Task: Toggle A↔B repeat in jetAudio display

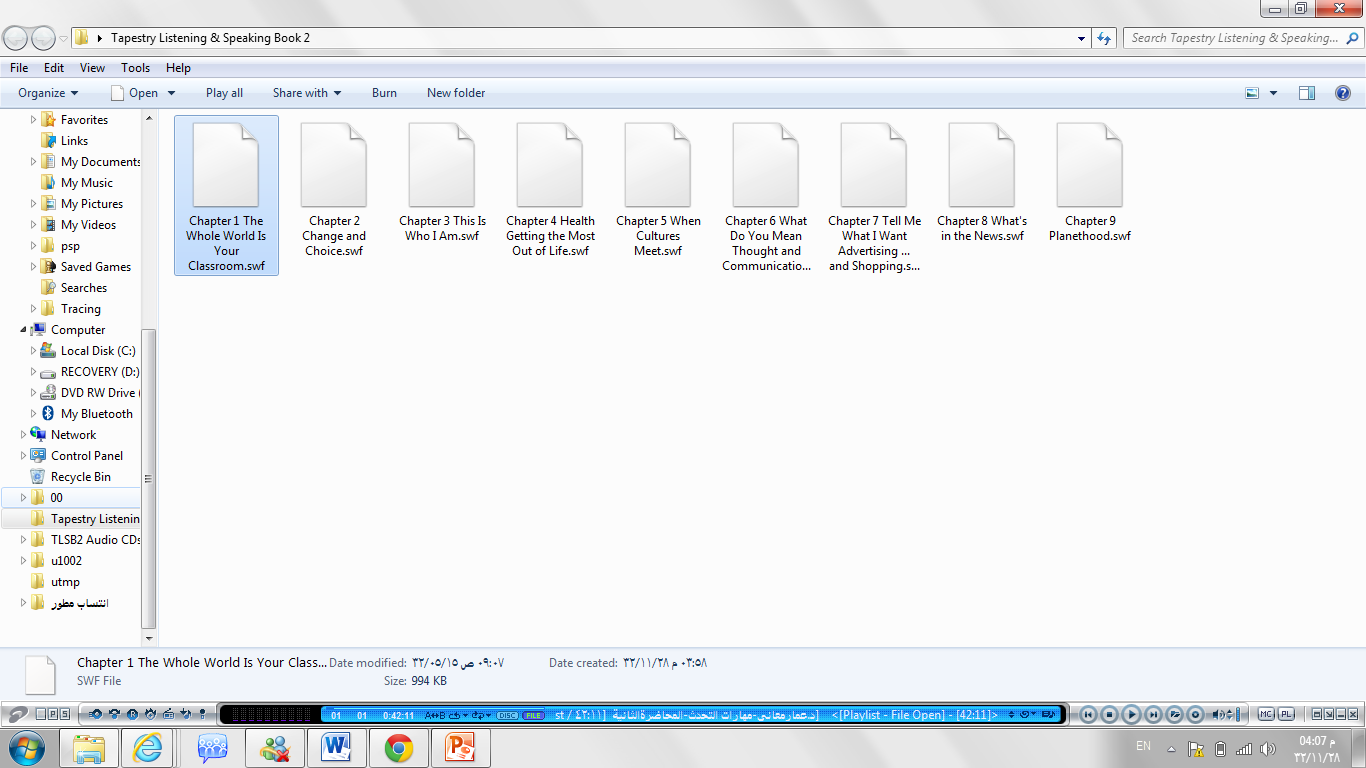Action: (435, 715)
